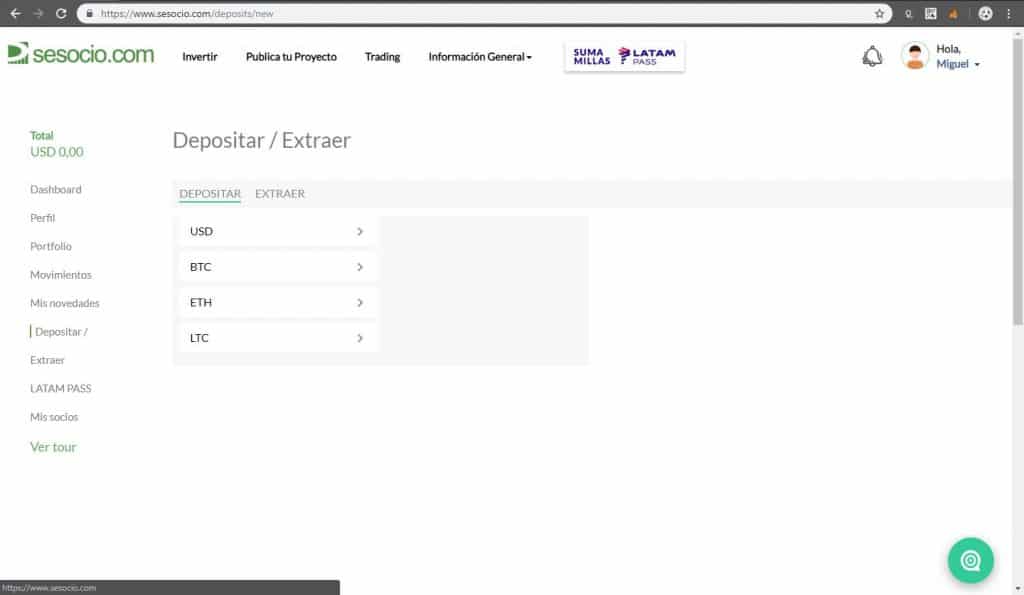Click the Chrome profile avatar icon
1024x595 pixels.
(x=985, y=14)
